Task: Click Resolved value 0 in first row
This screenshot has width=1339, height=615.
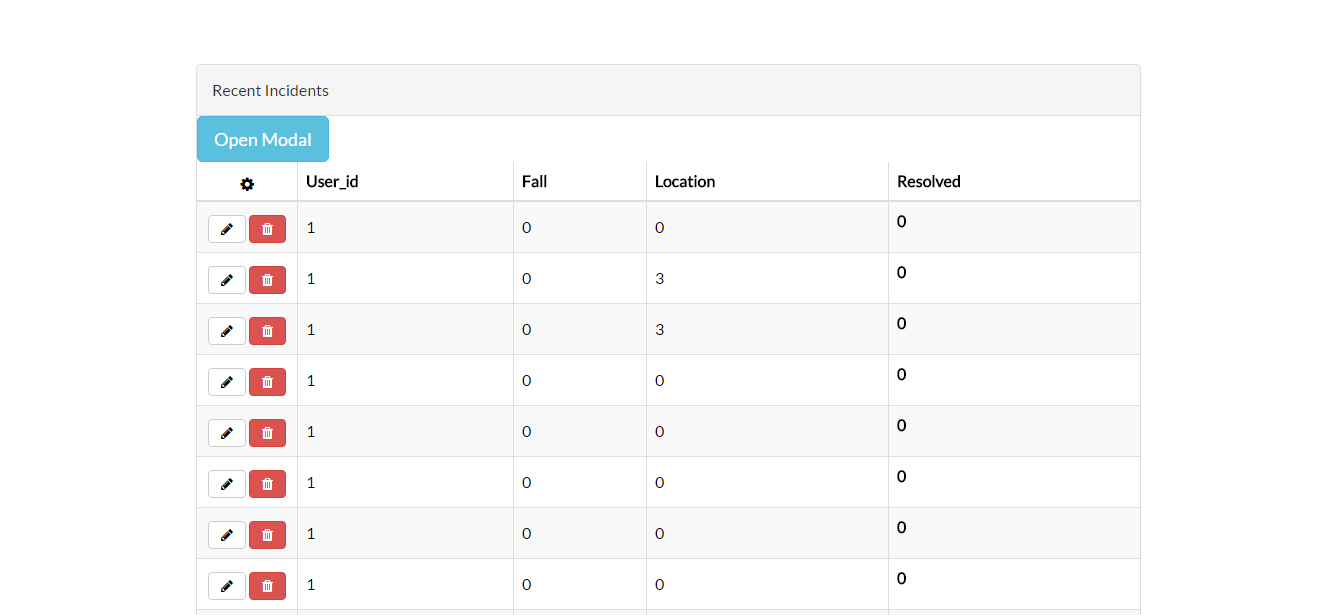Action: pos(901,221)
